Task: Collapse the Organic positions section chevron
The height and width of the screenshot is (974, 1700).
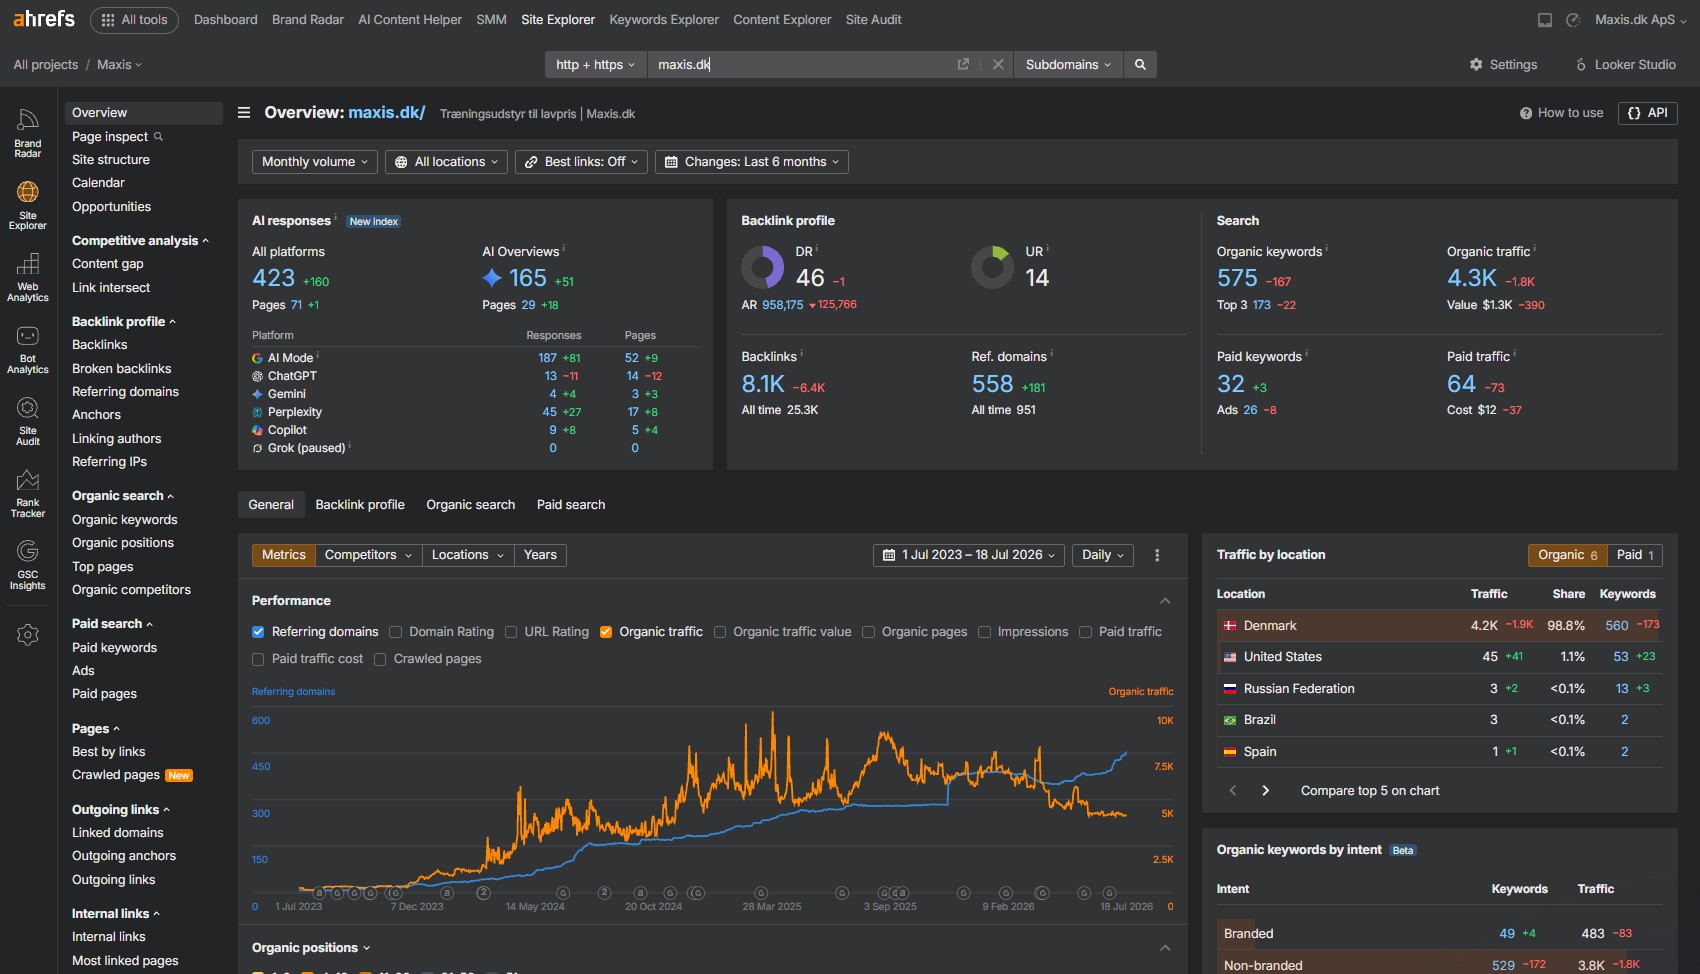Action: point(1165,948)
